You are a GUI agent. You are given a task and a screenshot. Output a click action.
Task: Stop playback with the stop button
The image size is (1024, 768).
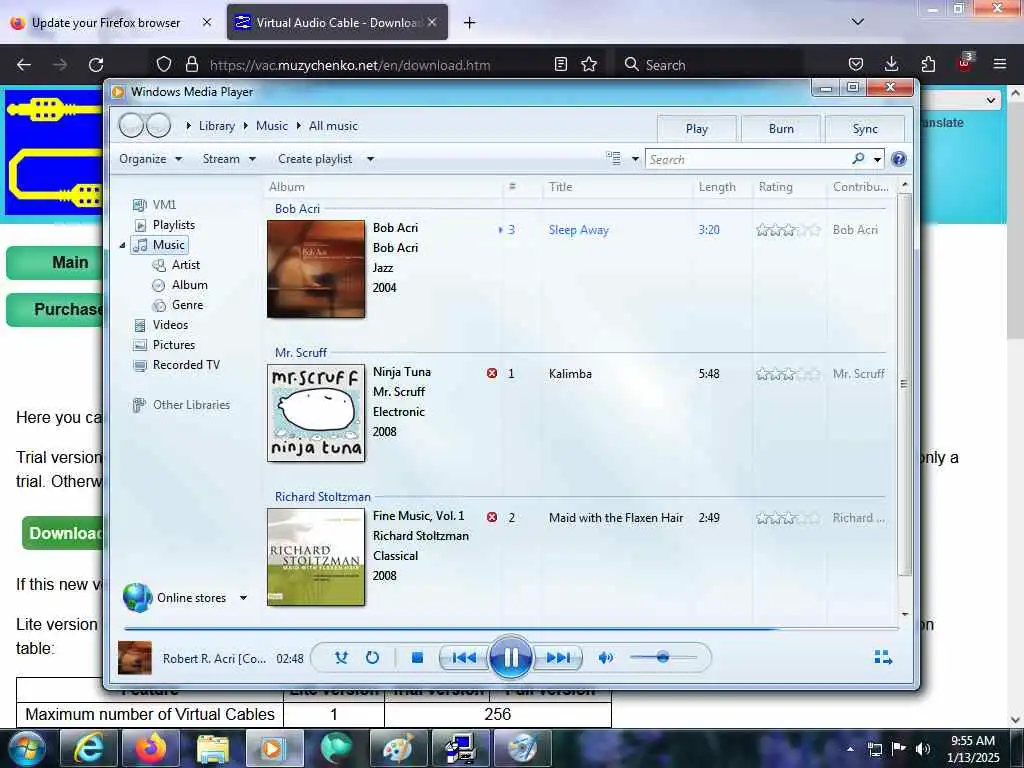pyautogui.click(x=417, y=658)
